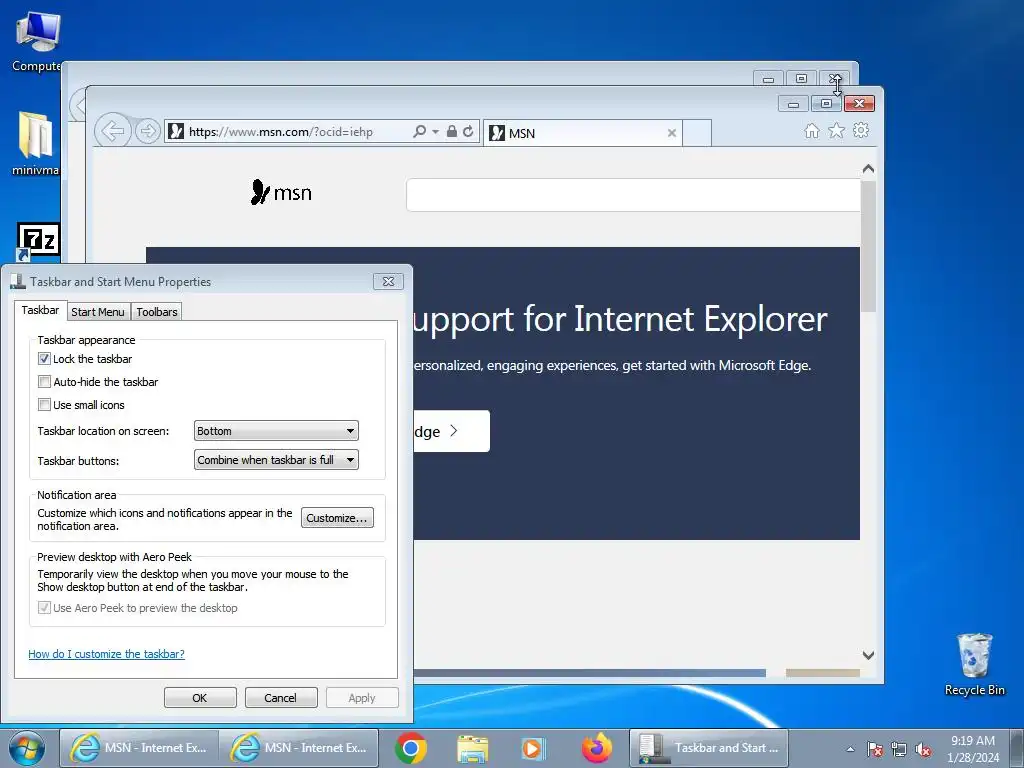Minimize the front Internet Explorer window

click(793, 104)
